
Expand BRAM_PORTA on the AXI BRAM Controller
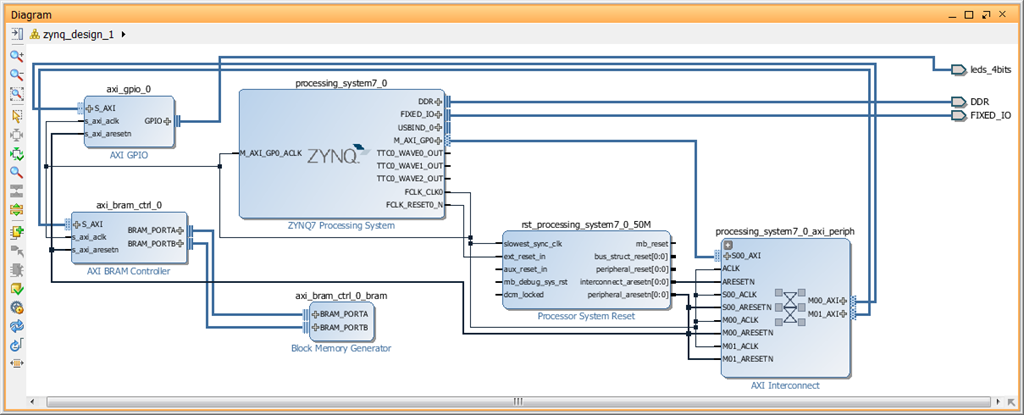(182, 230)
